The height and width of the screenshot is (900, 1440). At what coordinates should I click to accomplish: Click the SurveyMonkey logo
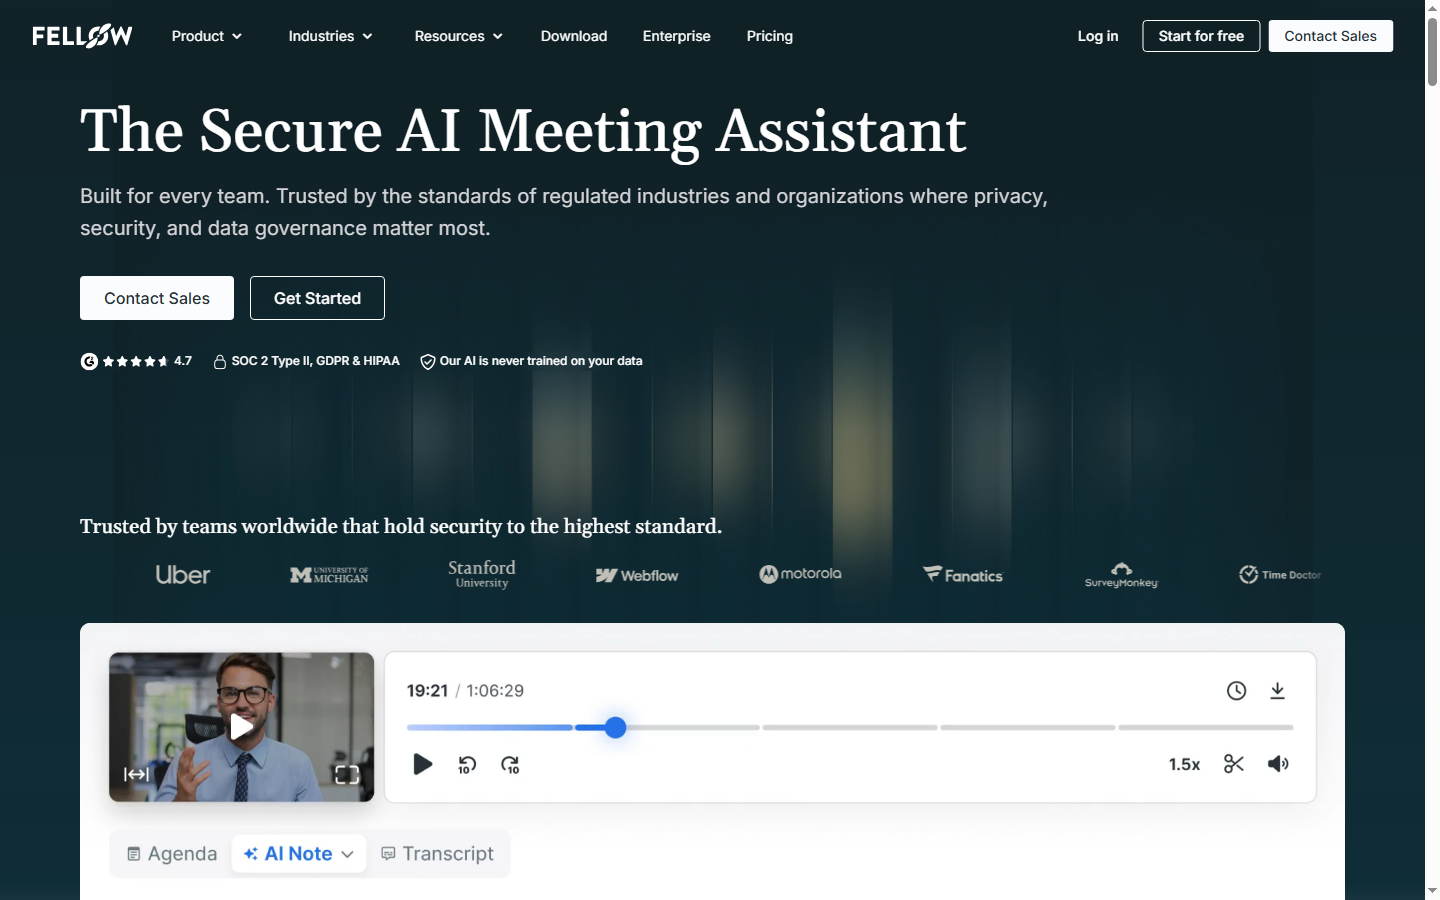1121,575
